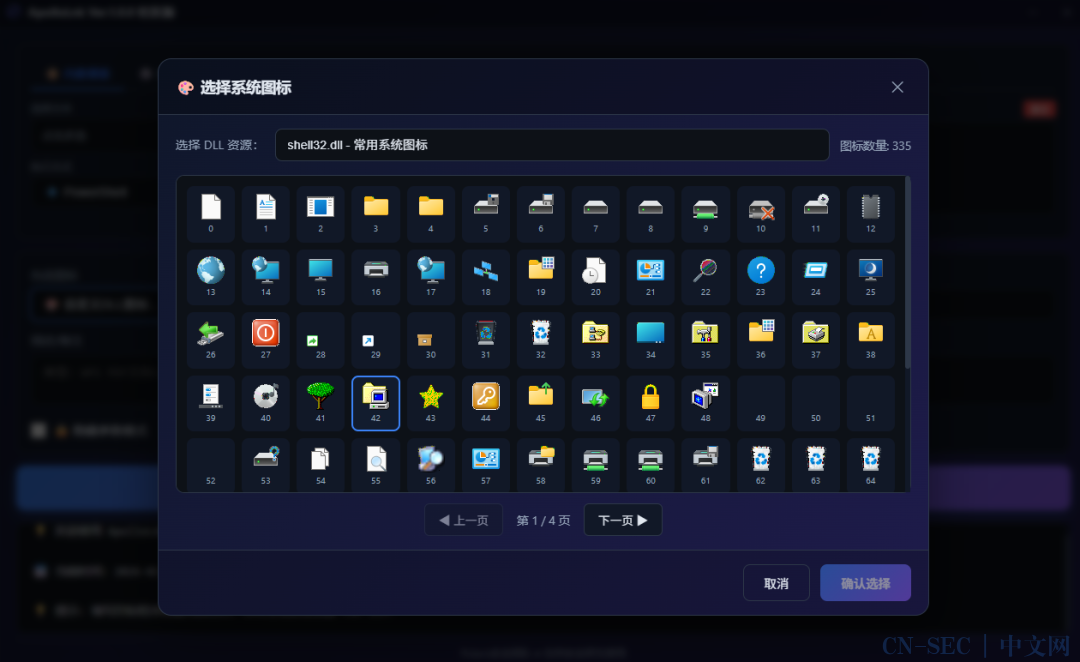Select the control panel icon 21
This screenshot has width=1080, height=662.
click(650, 277)
